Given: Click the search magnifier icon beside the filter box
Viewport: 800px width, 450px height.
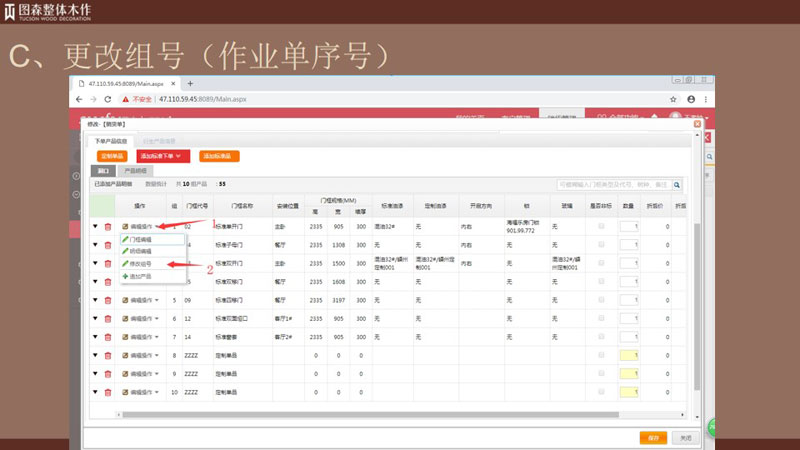Looking at the screenshot, I should (x=677, y=185).
